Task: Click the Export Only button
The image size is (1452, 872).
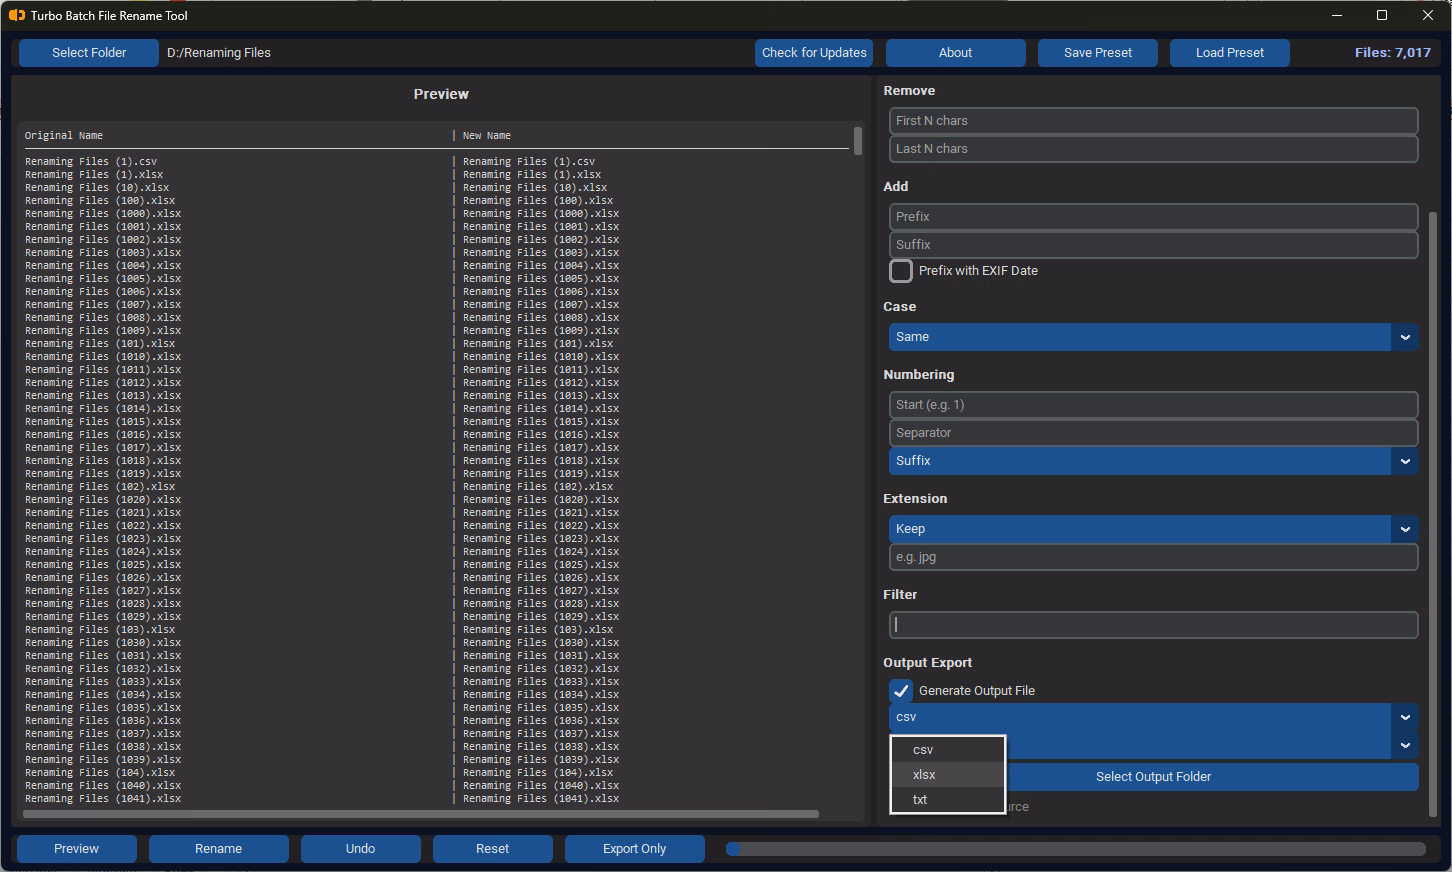Action: (635, 849)
